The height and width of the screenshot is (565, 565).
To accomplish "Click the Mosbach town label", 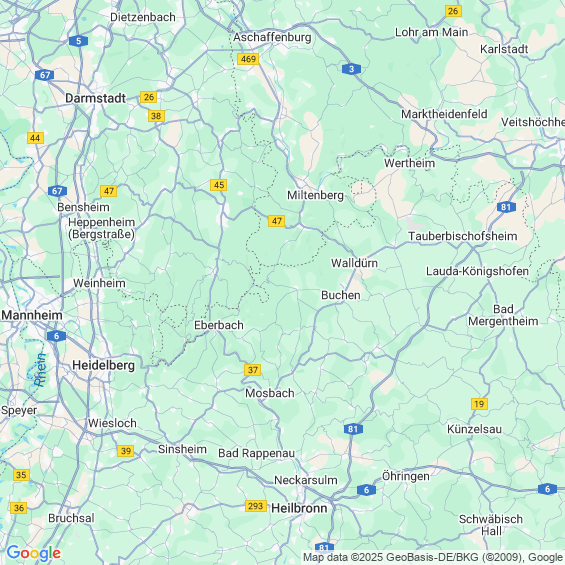I will pyautogui.click(x=270, y=393).
